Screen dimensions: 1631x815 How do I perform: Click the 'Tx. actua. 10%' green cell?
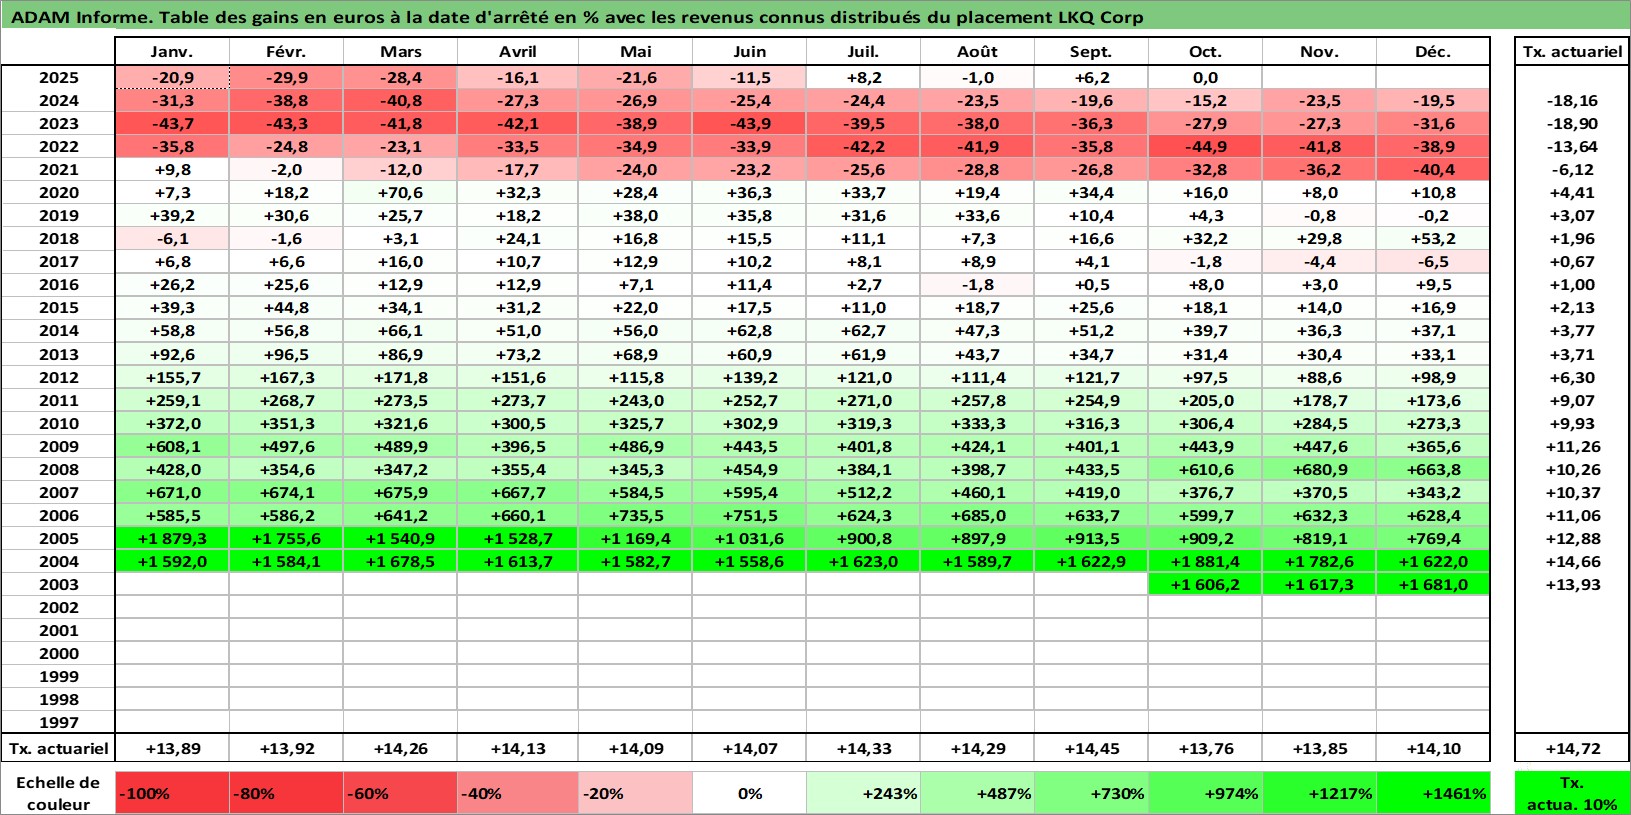click(1572, 793)
